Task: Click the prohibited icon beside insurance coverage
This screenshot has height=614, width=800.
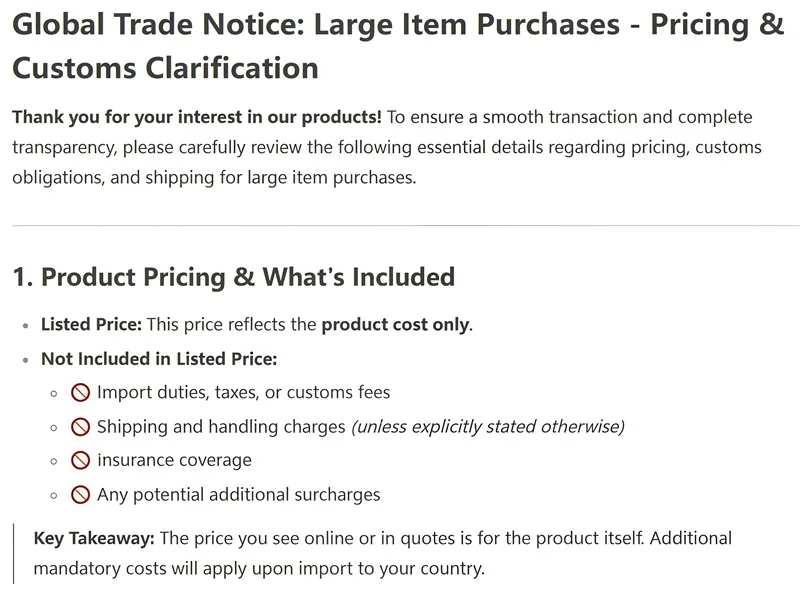Action: pos(81,461)
